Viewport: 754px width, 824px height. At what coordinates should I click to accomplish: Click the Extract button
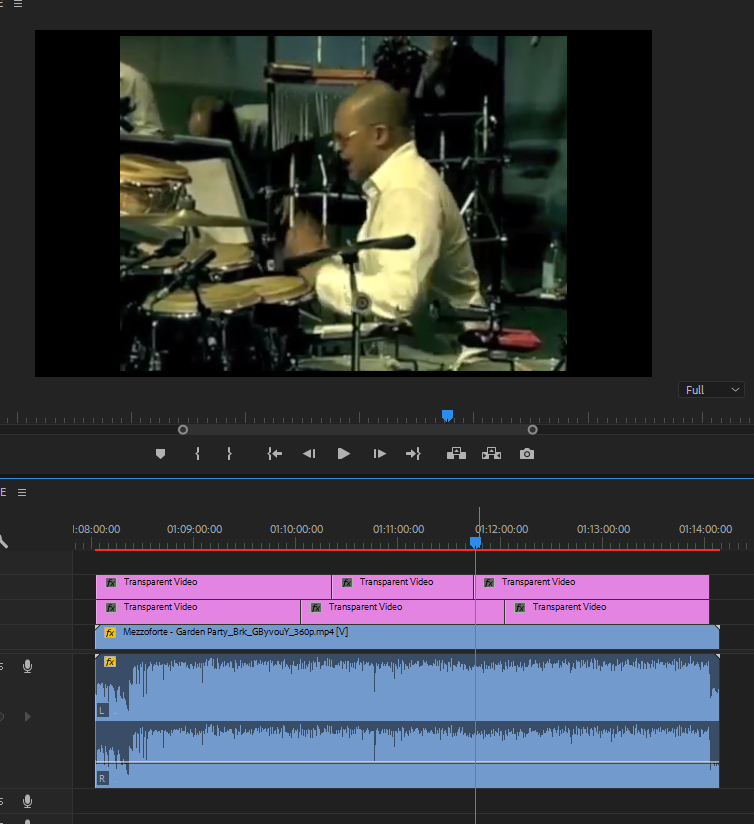pyautogui.click(x=491, y=454)
